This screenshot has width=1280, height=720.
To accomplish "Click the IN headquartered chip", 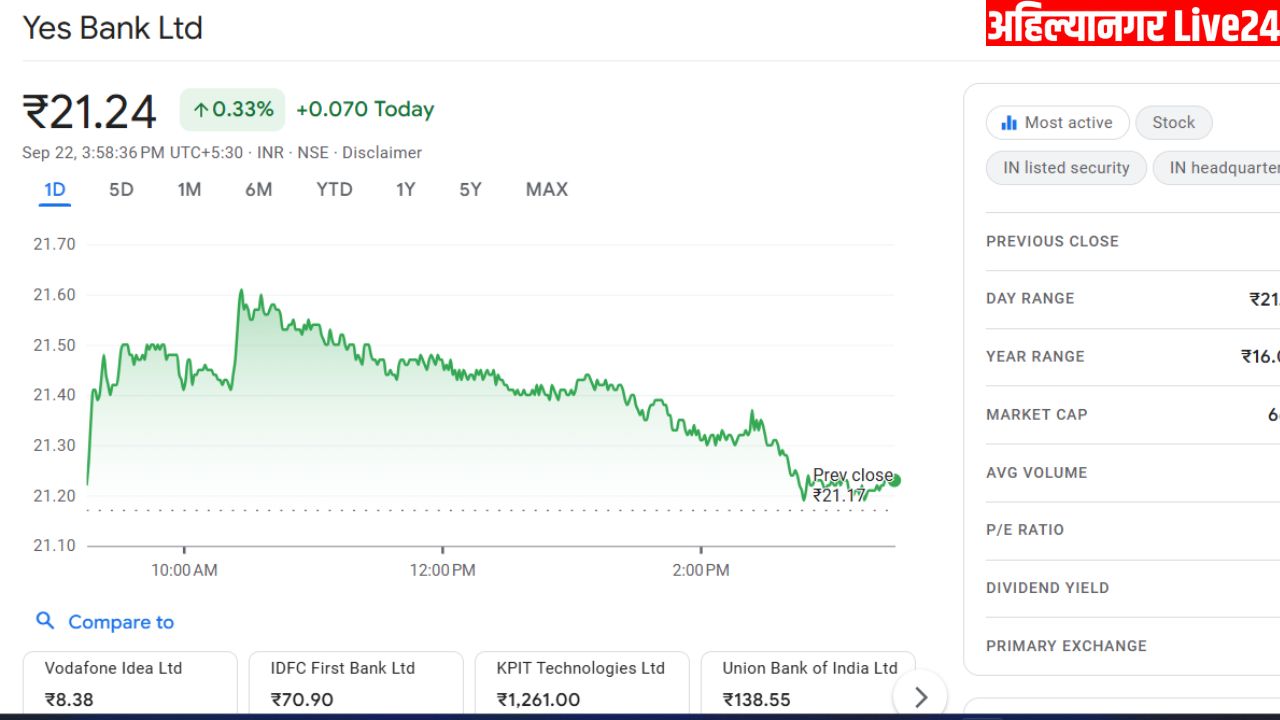I will coord(1217,168).
